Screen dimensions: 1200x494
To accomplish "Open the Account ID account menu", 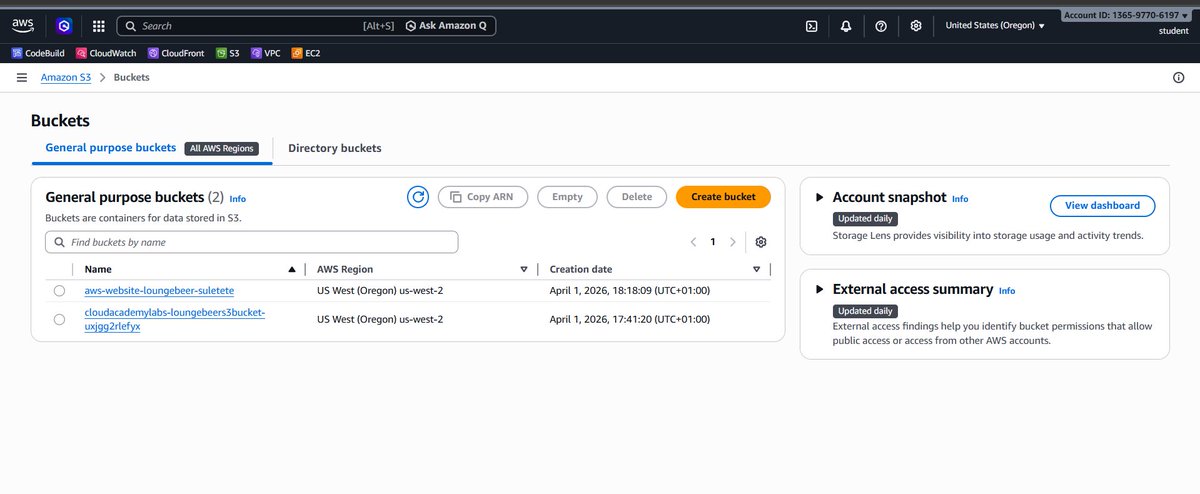I will pos(1128,15).
